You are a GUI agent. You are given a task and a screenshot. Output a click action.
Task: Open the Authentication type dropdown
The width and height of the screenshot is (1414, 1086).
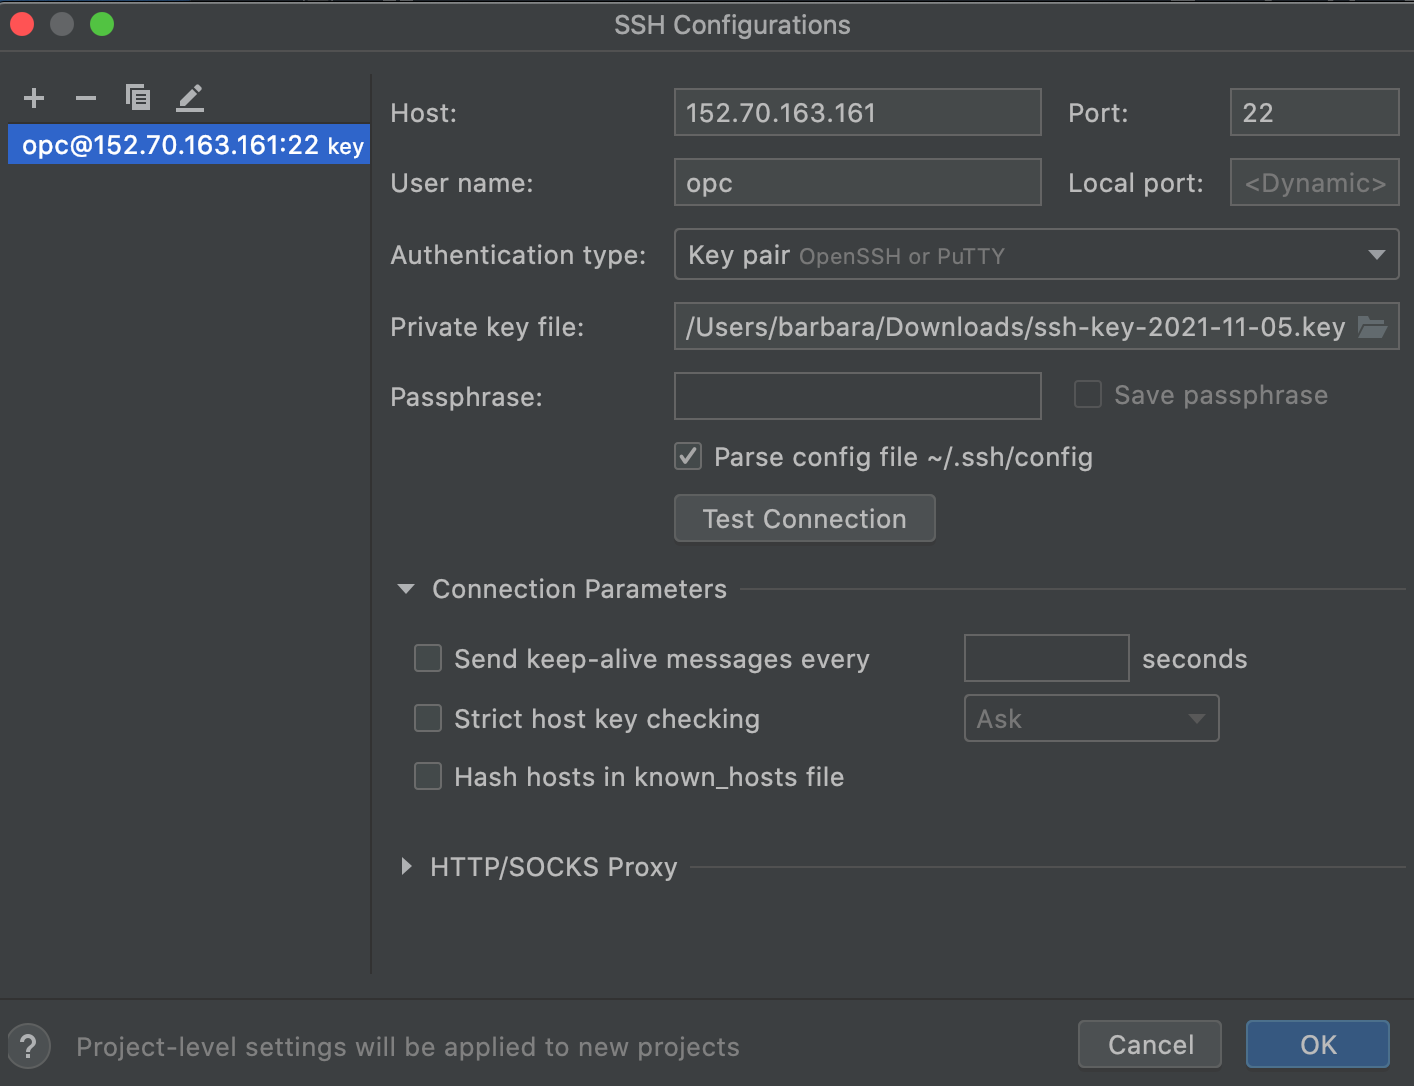[x=1036, y=255]
